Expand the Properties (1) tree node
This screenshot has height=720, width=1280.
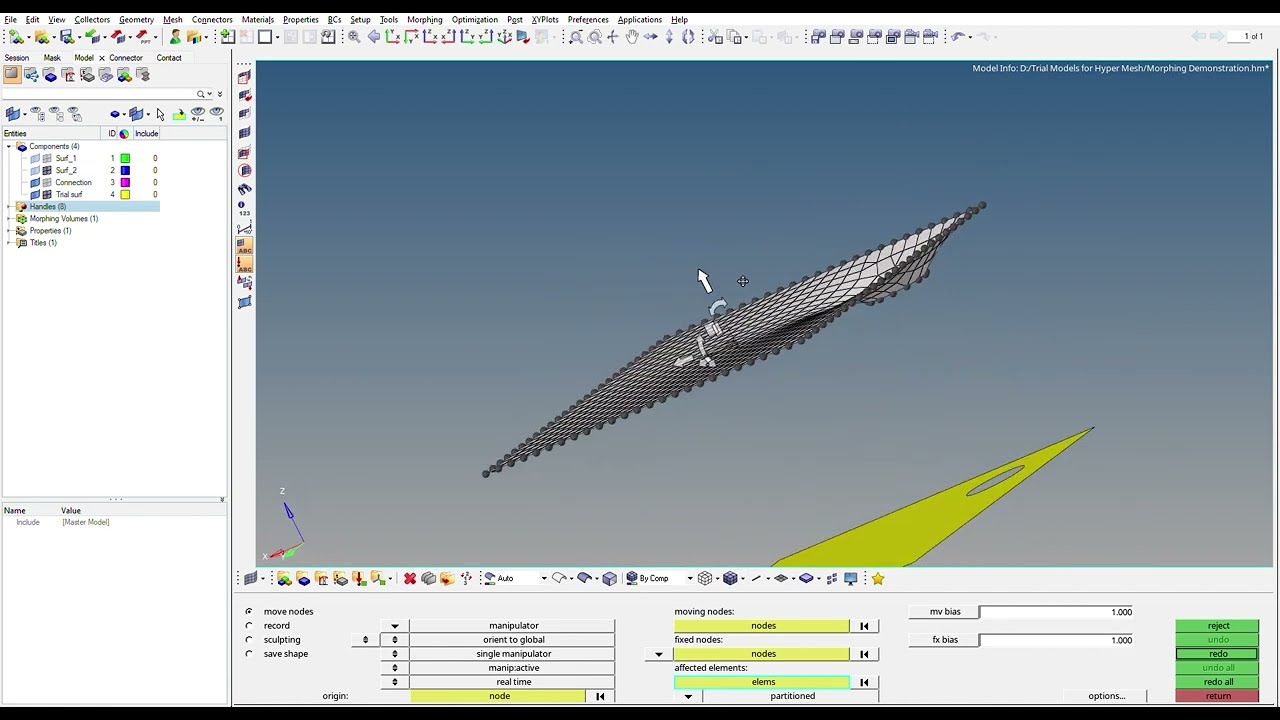point(9,230)
